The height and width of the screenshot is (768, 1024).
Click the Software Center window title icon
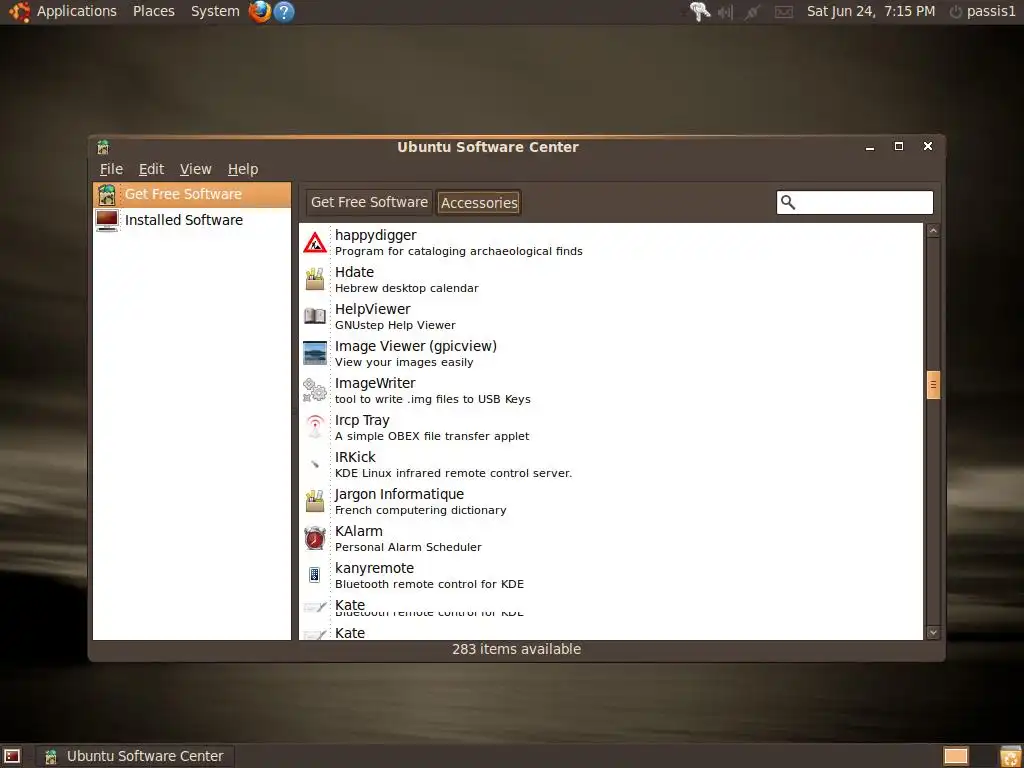click(x=103, y=147)
